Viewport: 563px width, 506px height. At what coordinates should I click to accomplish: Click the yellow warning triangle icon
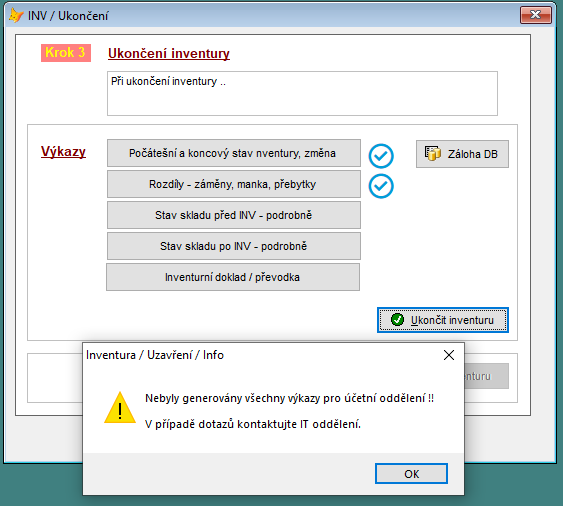click(120, 408)
